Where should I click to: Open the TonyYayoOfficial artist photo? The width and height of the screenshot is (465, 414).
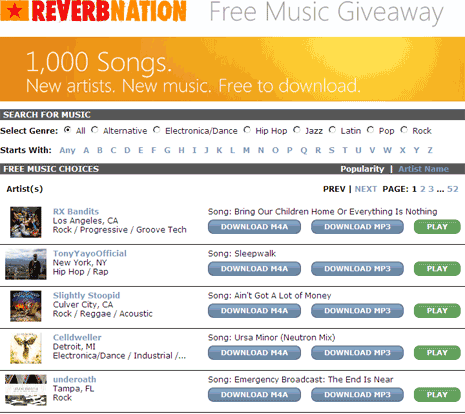click(x=26, y=264)
